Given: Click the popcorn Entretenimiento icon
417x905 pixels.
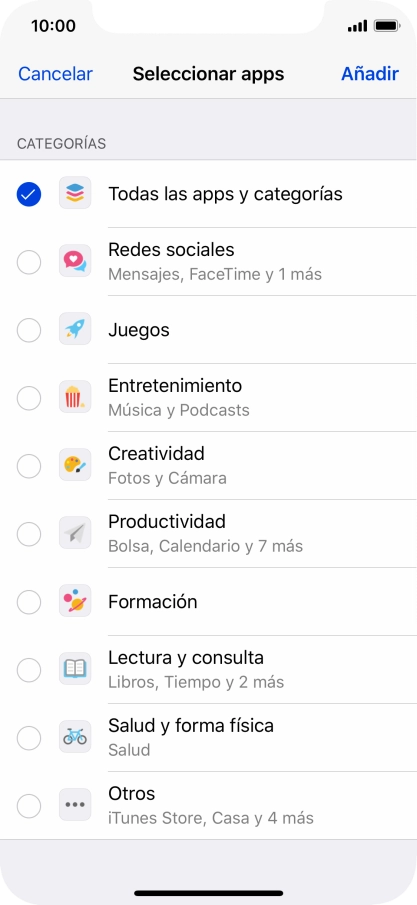Looking at the screenshot, I should click(75, 398).
